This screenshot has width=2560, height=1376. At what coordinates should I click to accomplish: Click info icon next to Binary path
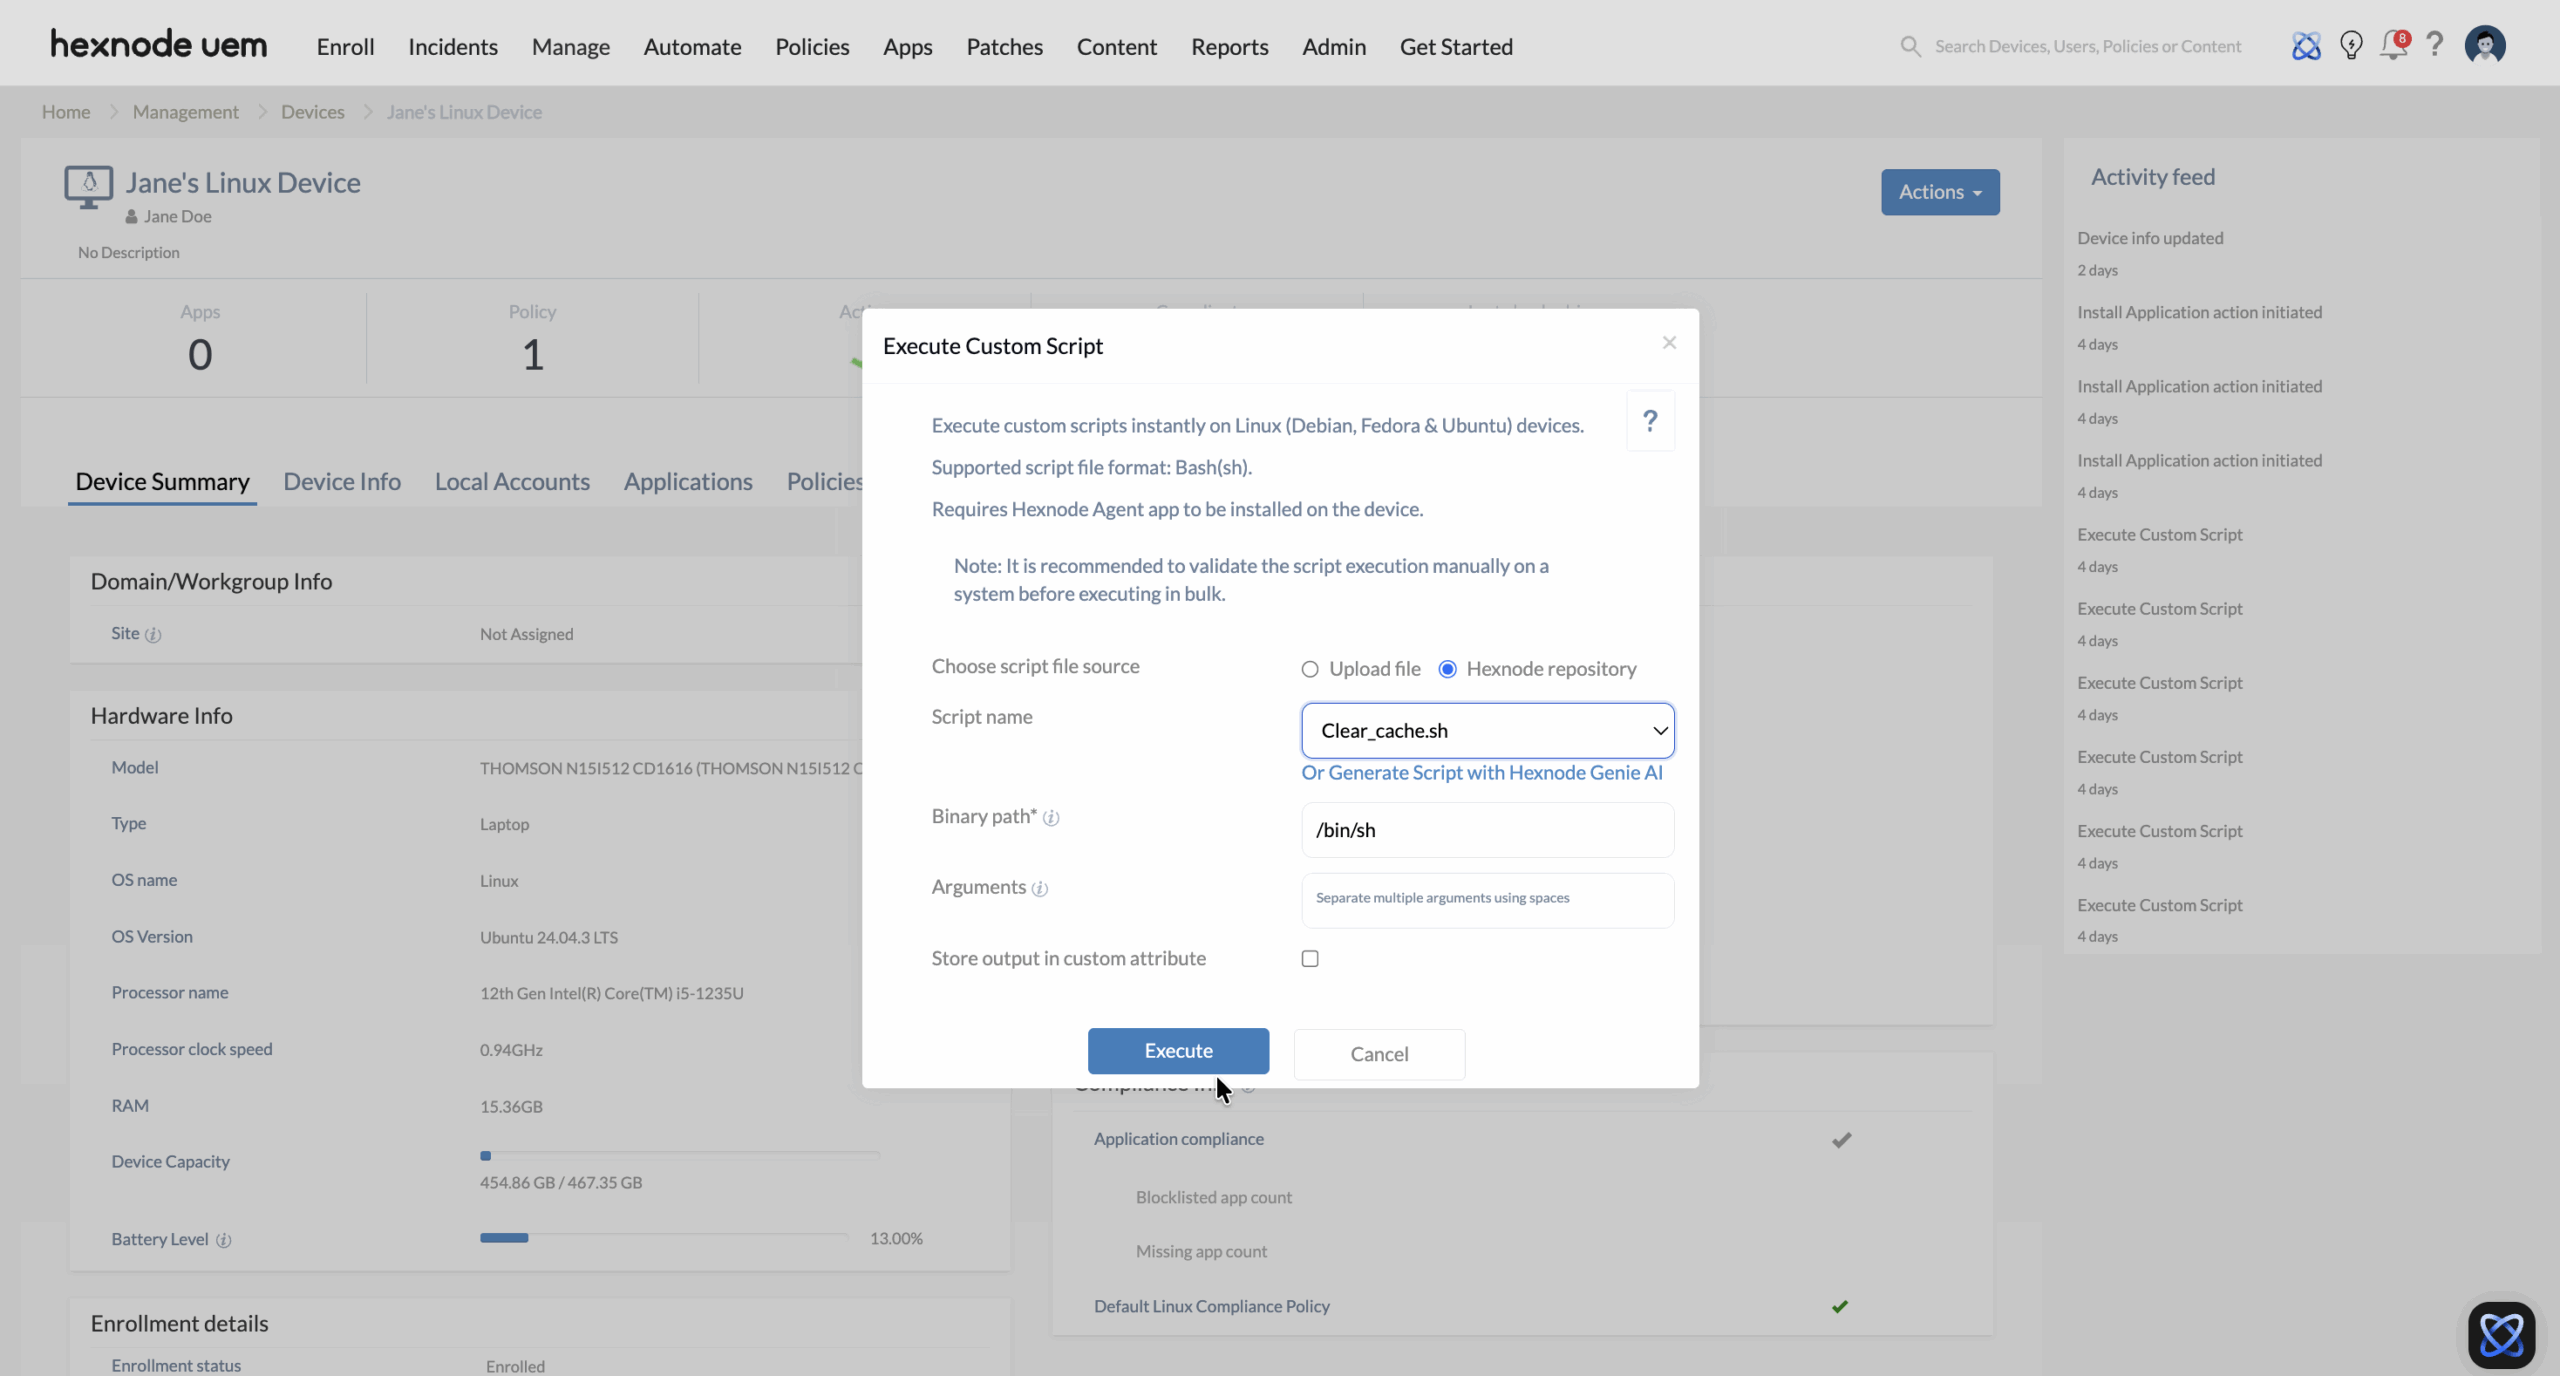[1051, 818]
